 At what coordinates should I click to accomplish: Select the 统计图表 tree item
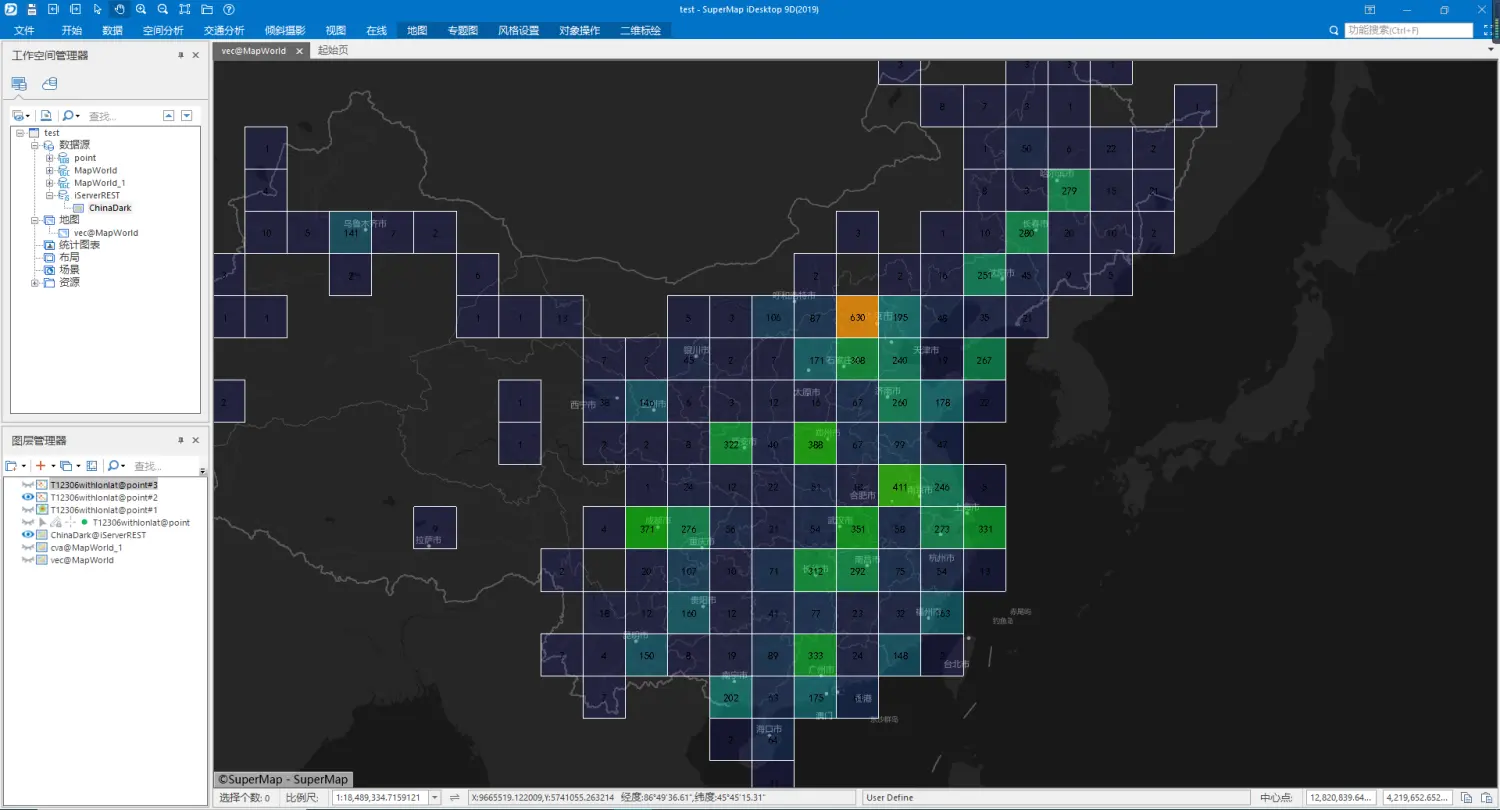(79, 245)
